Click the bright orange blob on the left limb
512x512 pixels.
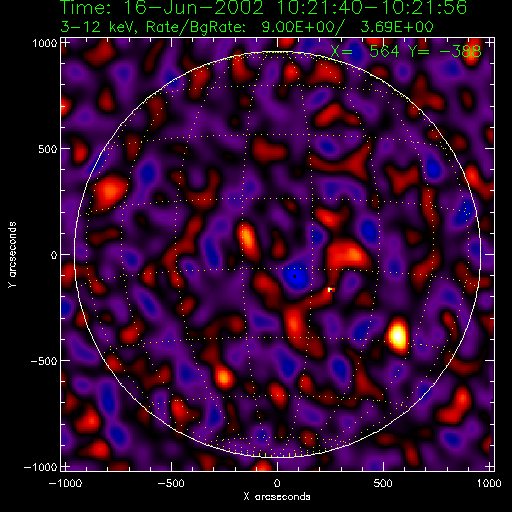[110, 192]
